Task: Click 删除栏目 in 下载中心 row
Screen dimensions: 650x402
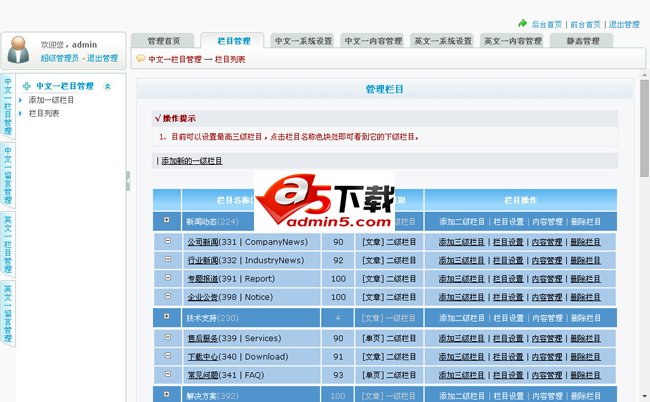Action: pos(585,357)
